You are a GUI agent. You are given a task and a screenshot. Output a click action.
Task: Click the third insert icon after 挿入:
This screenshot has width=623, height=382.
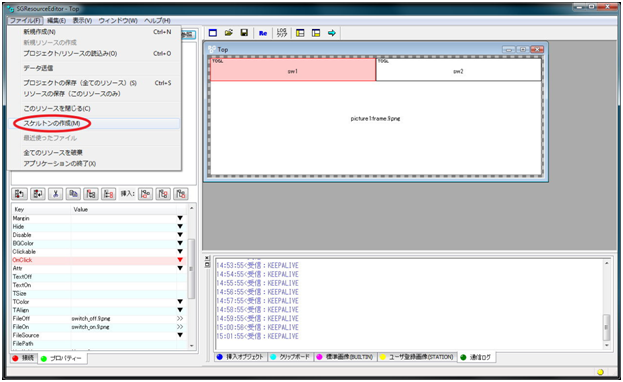coord(181,194)
